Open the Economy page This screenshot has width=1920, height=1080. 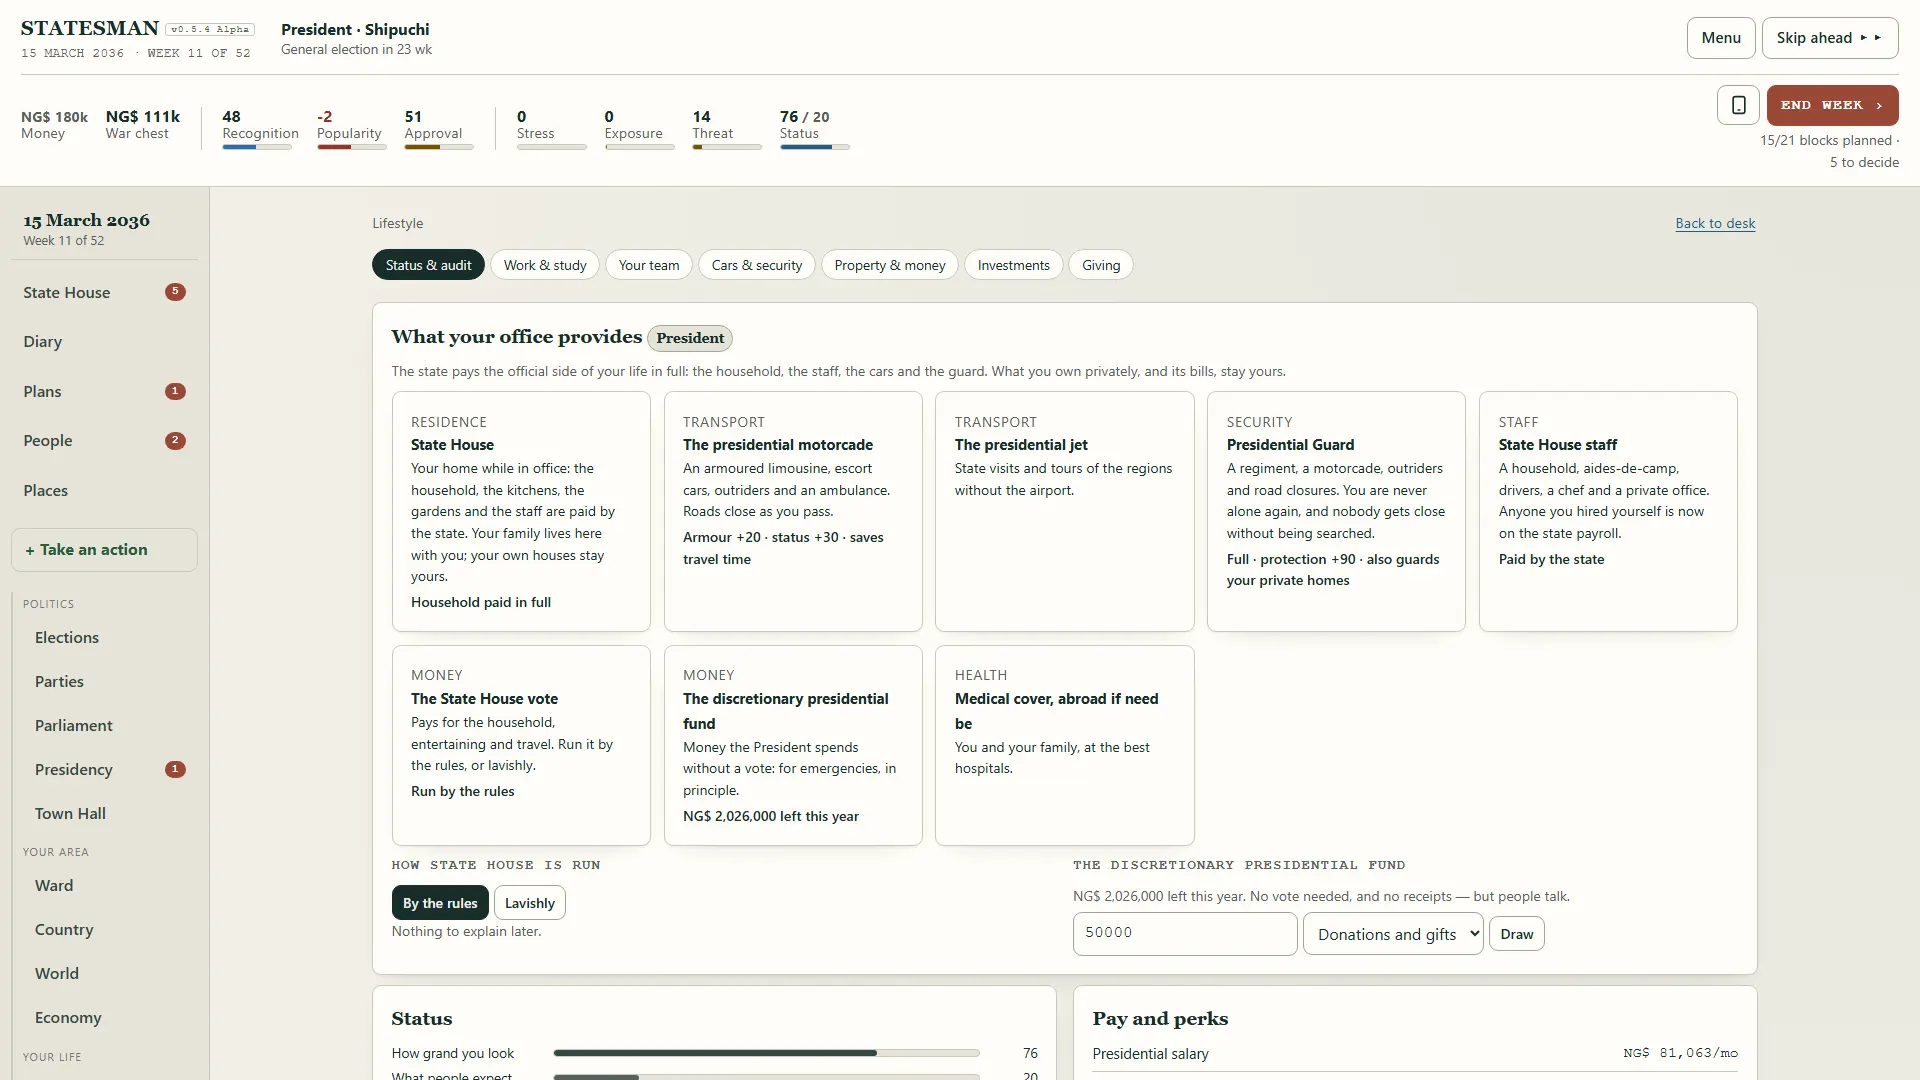110,1018
